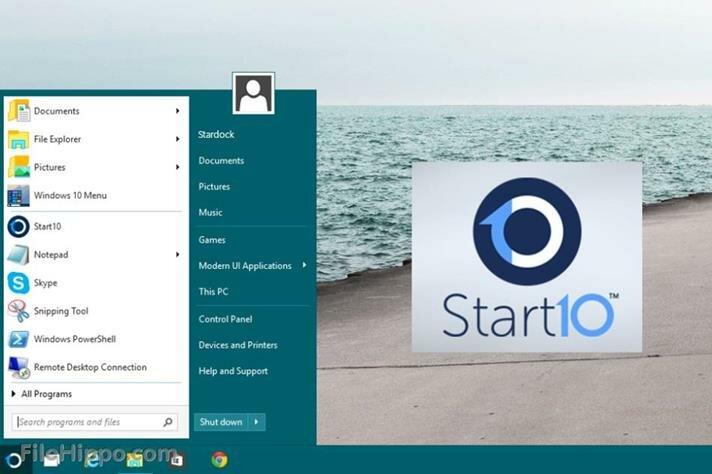Click the Windows PowerShell icon
The height and width of the screenshot is (474, 712).
19,339
